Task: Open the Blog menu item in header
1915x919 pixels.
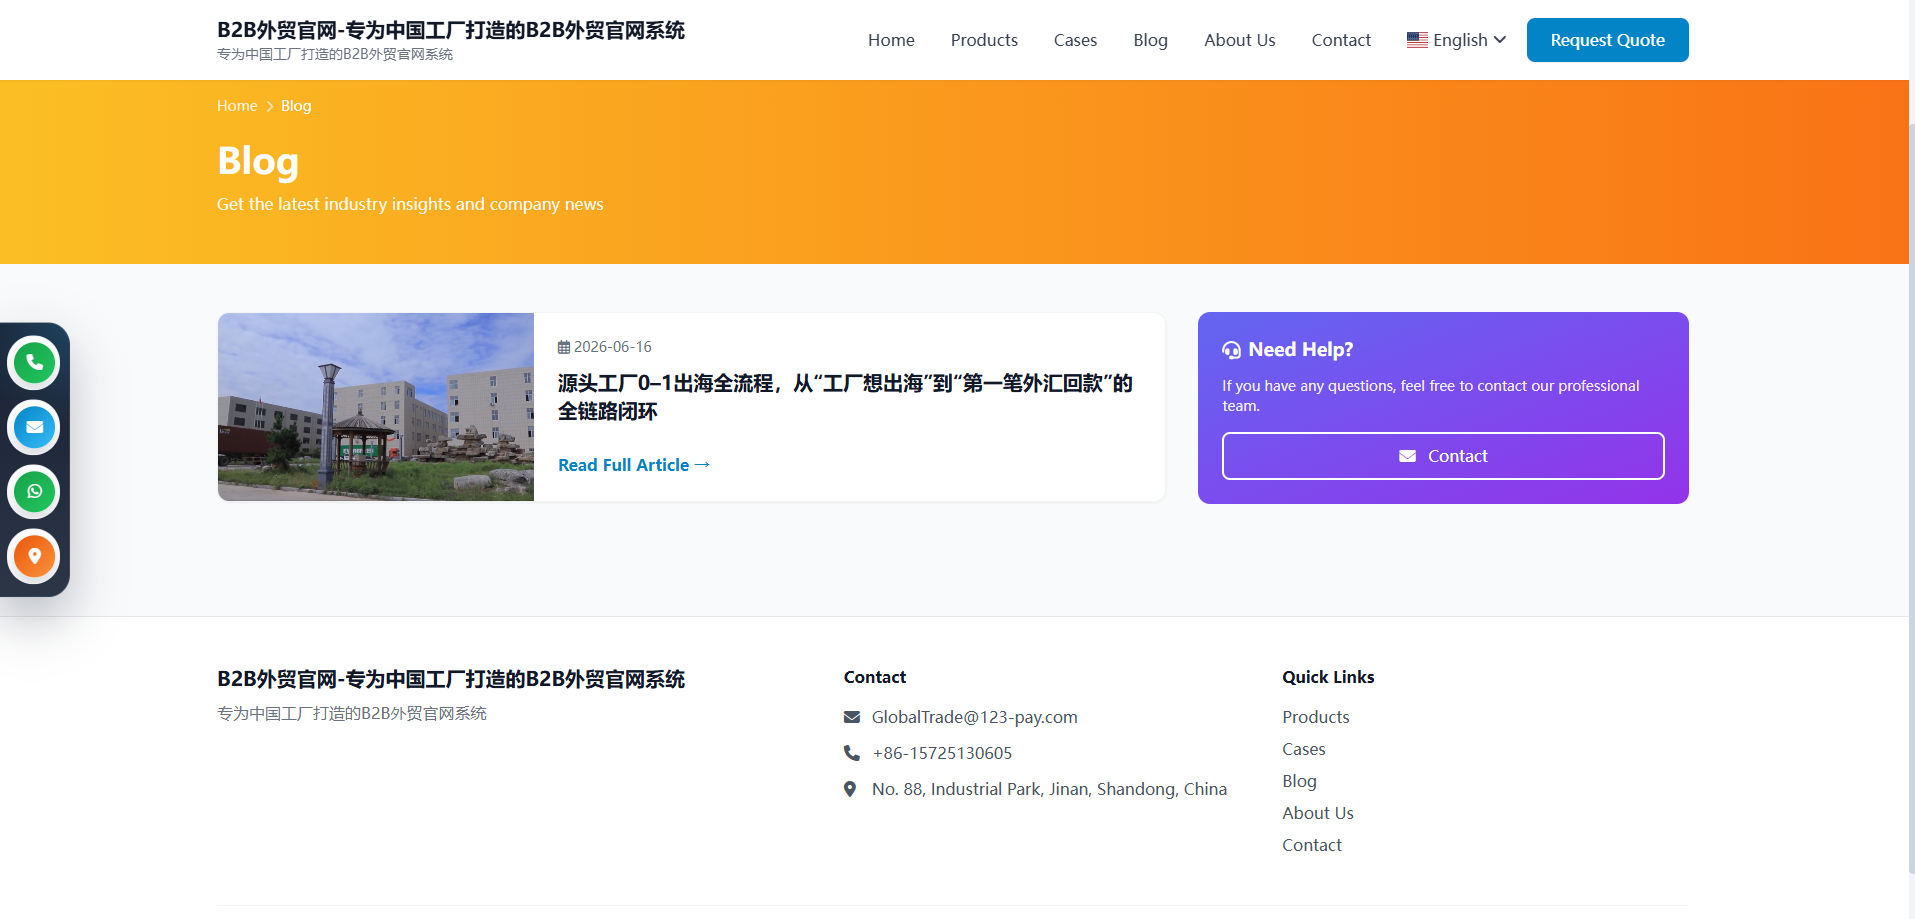Action: point(1150,40)
